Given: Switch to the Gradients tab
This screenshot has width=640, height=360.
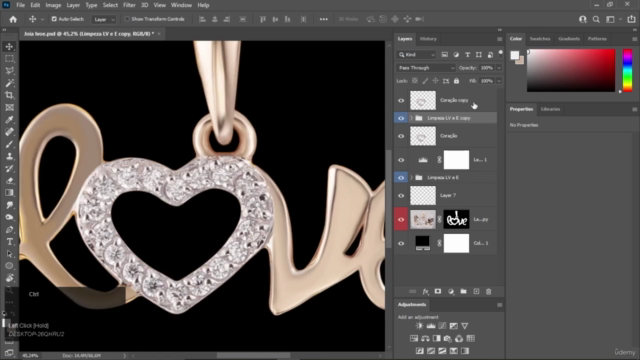Looking at the screenshot, I should click(x=569, y=39).
